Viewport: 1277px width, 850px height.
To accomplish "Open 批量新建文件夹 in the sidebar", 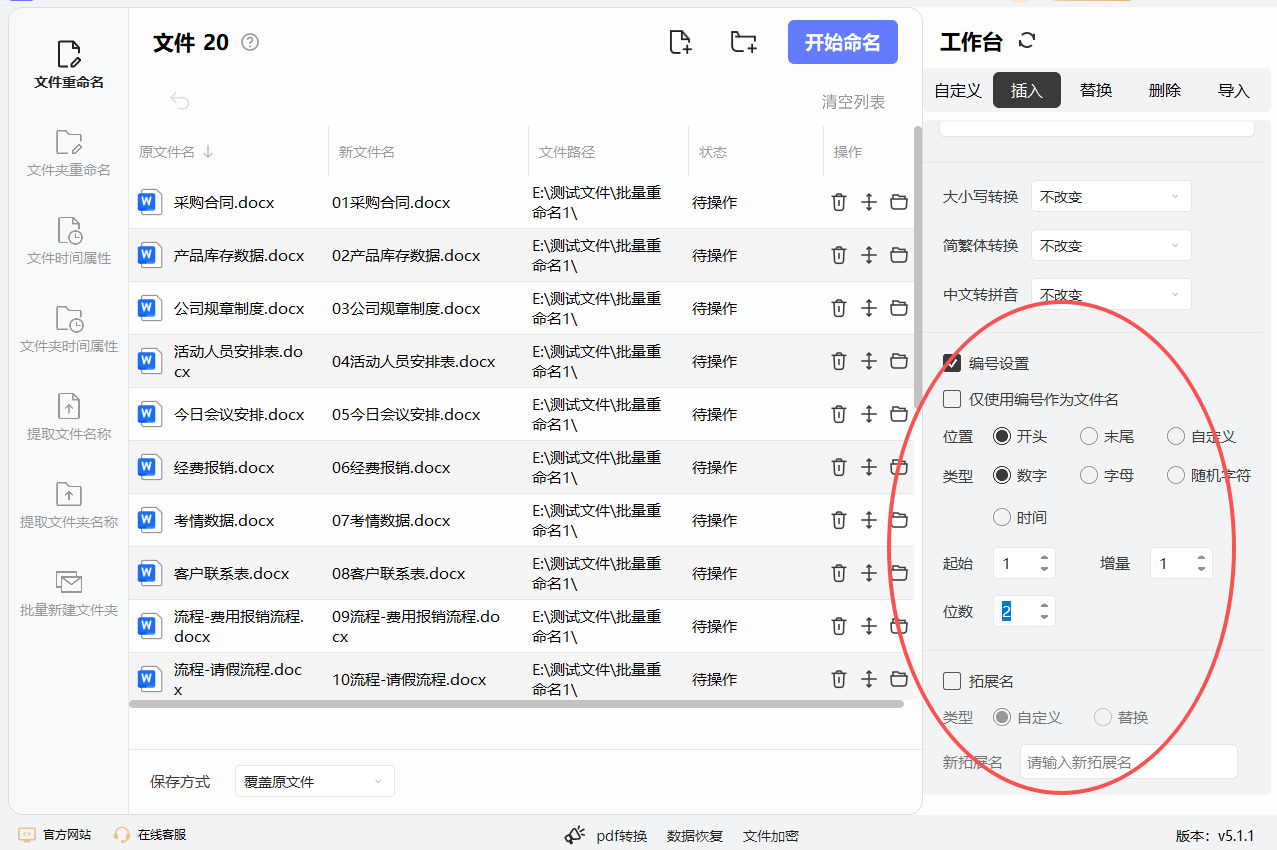I will point(69,593).
